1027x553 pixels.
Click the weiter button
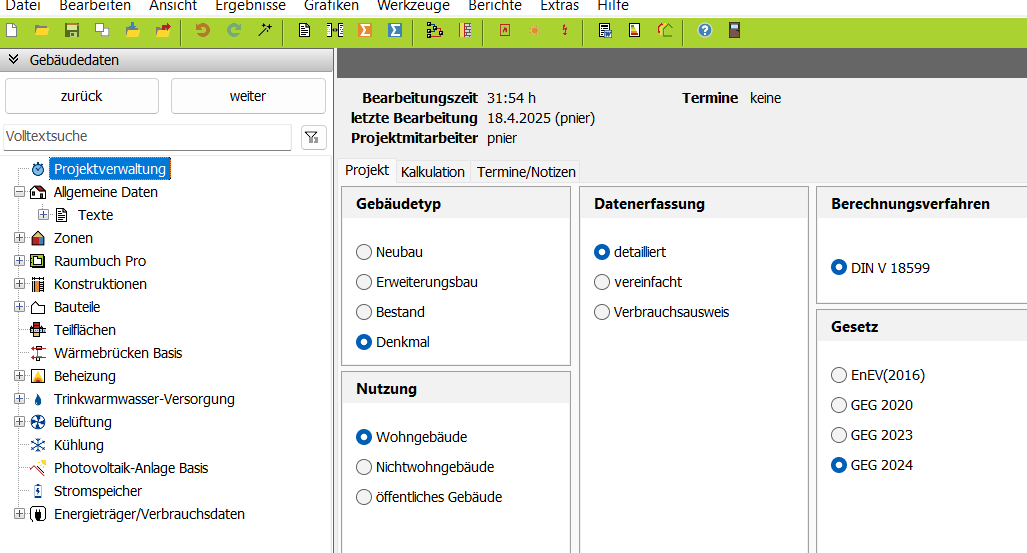[x=248, y=96]
